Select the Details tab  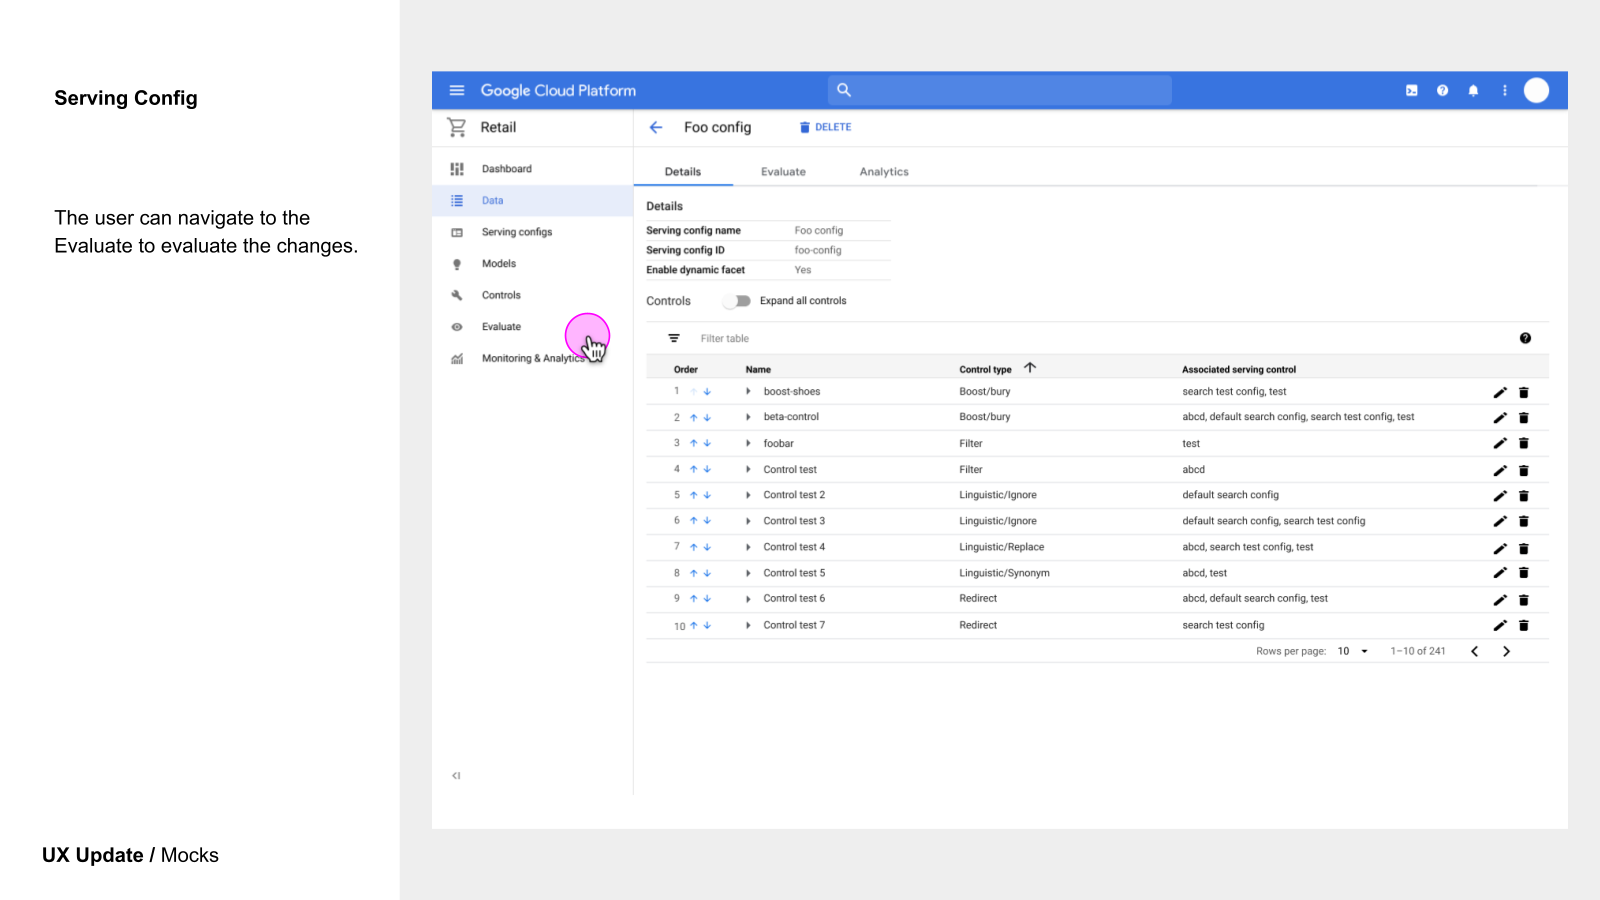click(683, 172)
